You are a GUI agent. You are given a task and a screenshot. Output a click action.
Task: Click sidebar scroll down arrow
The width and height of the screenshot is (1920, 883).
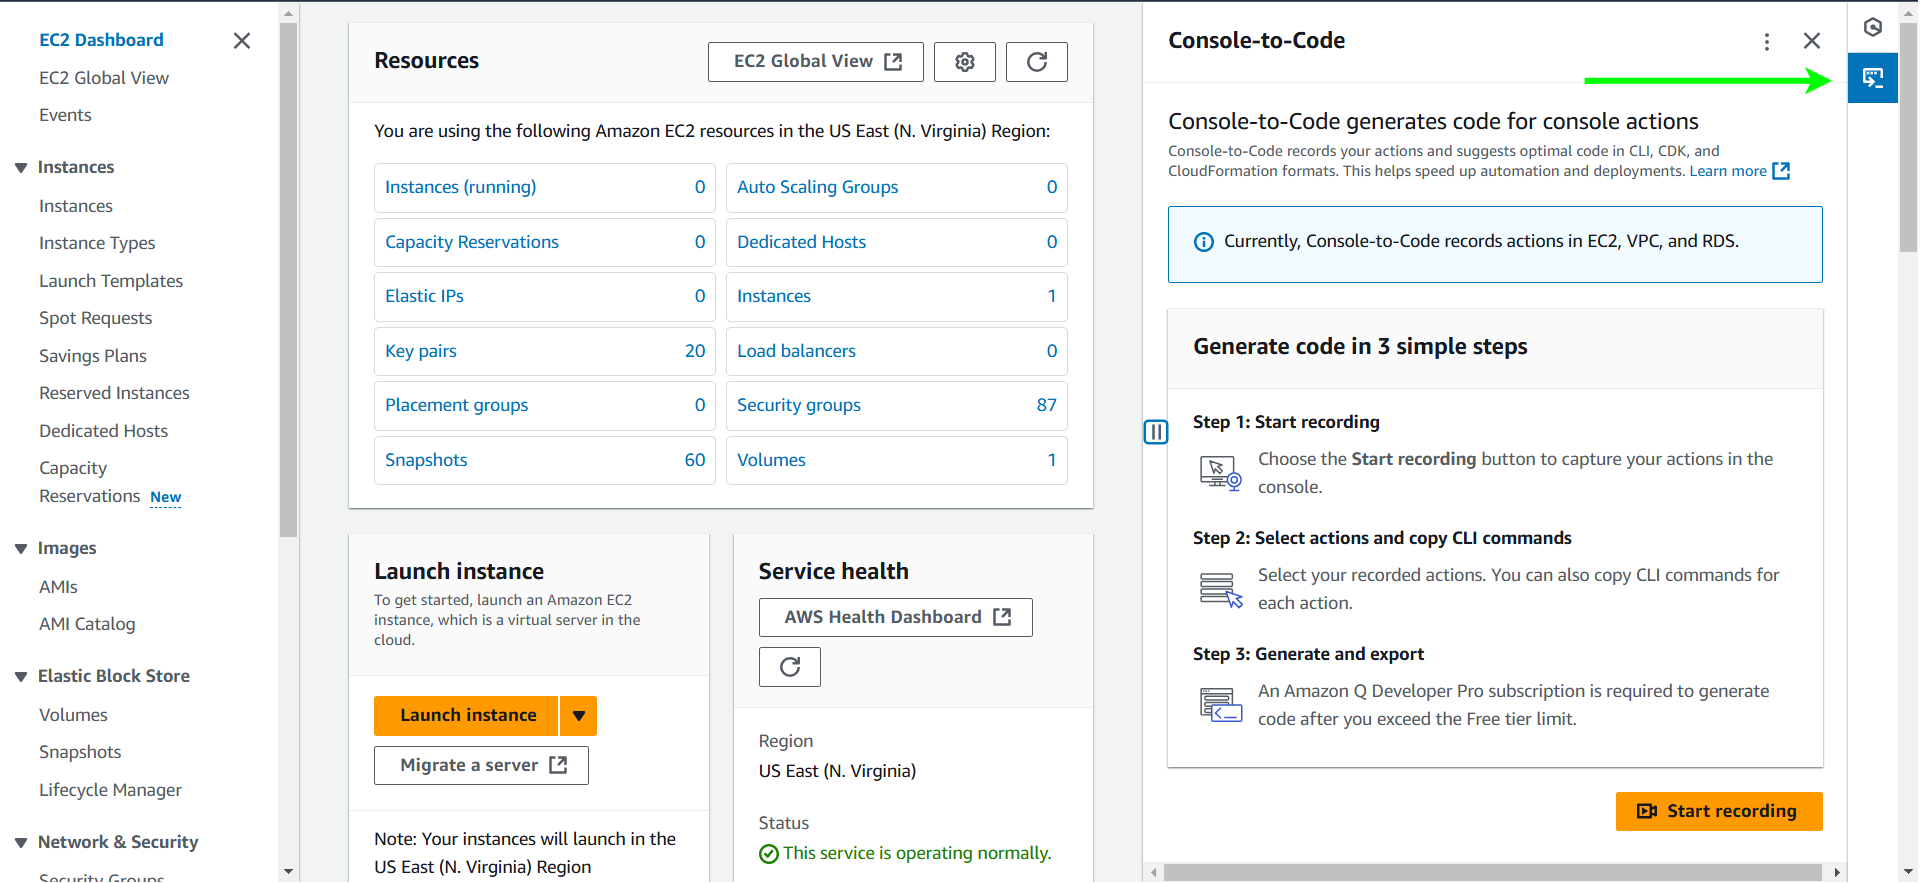coord(289,872)
